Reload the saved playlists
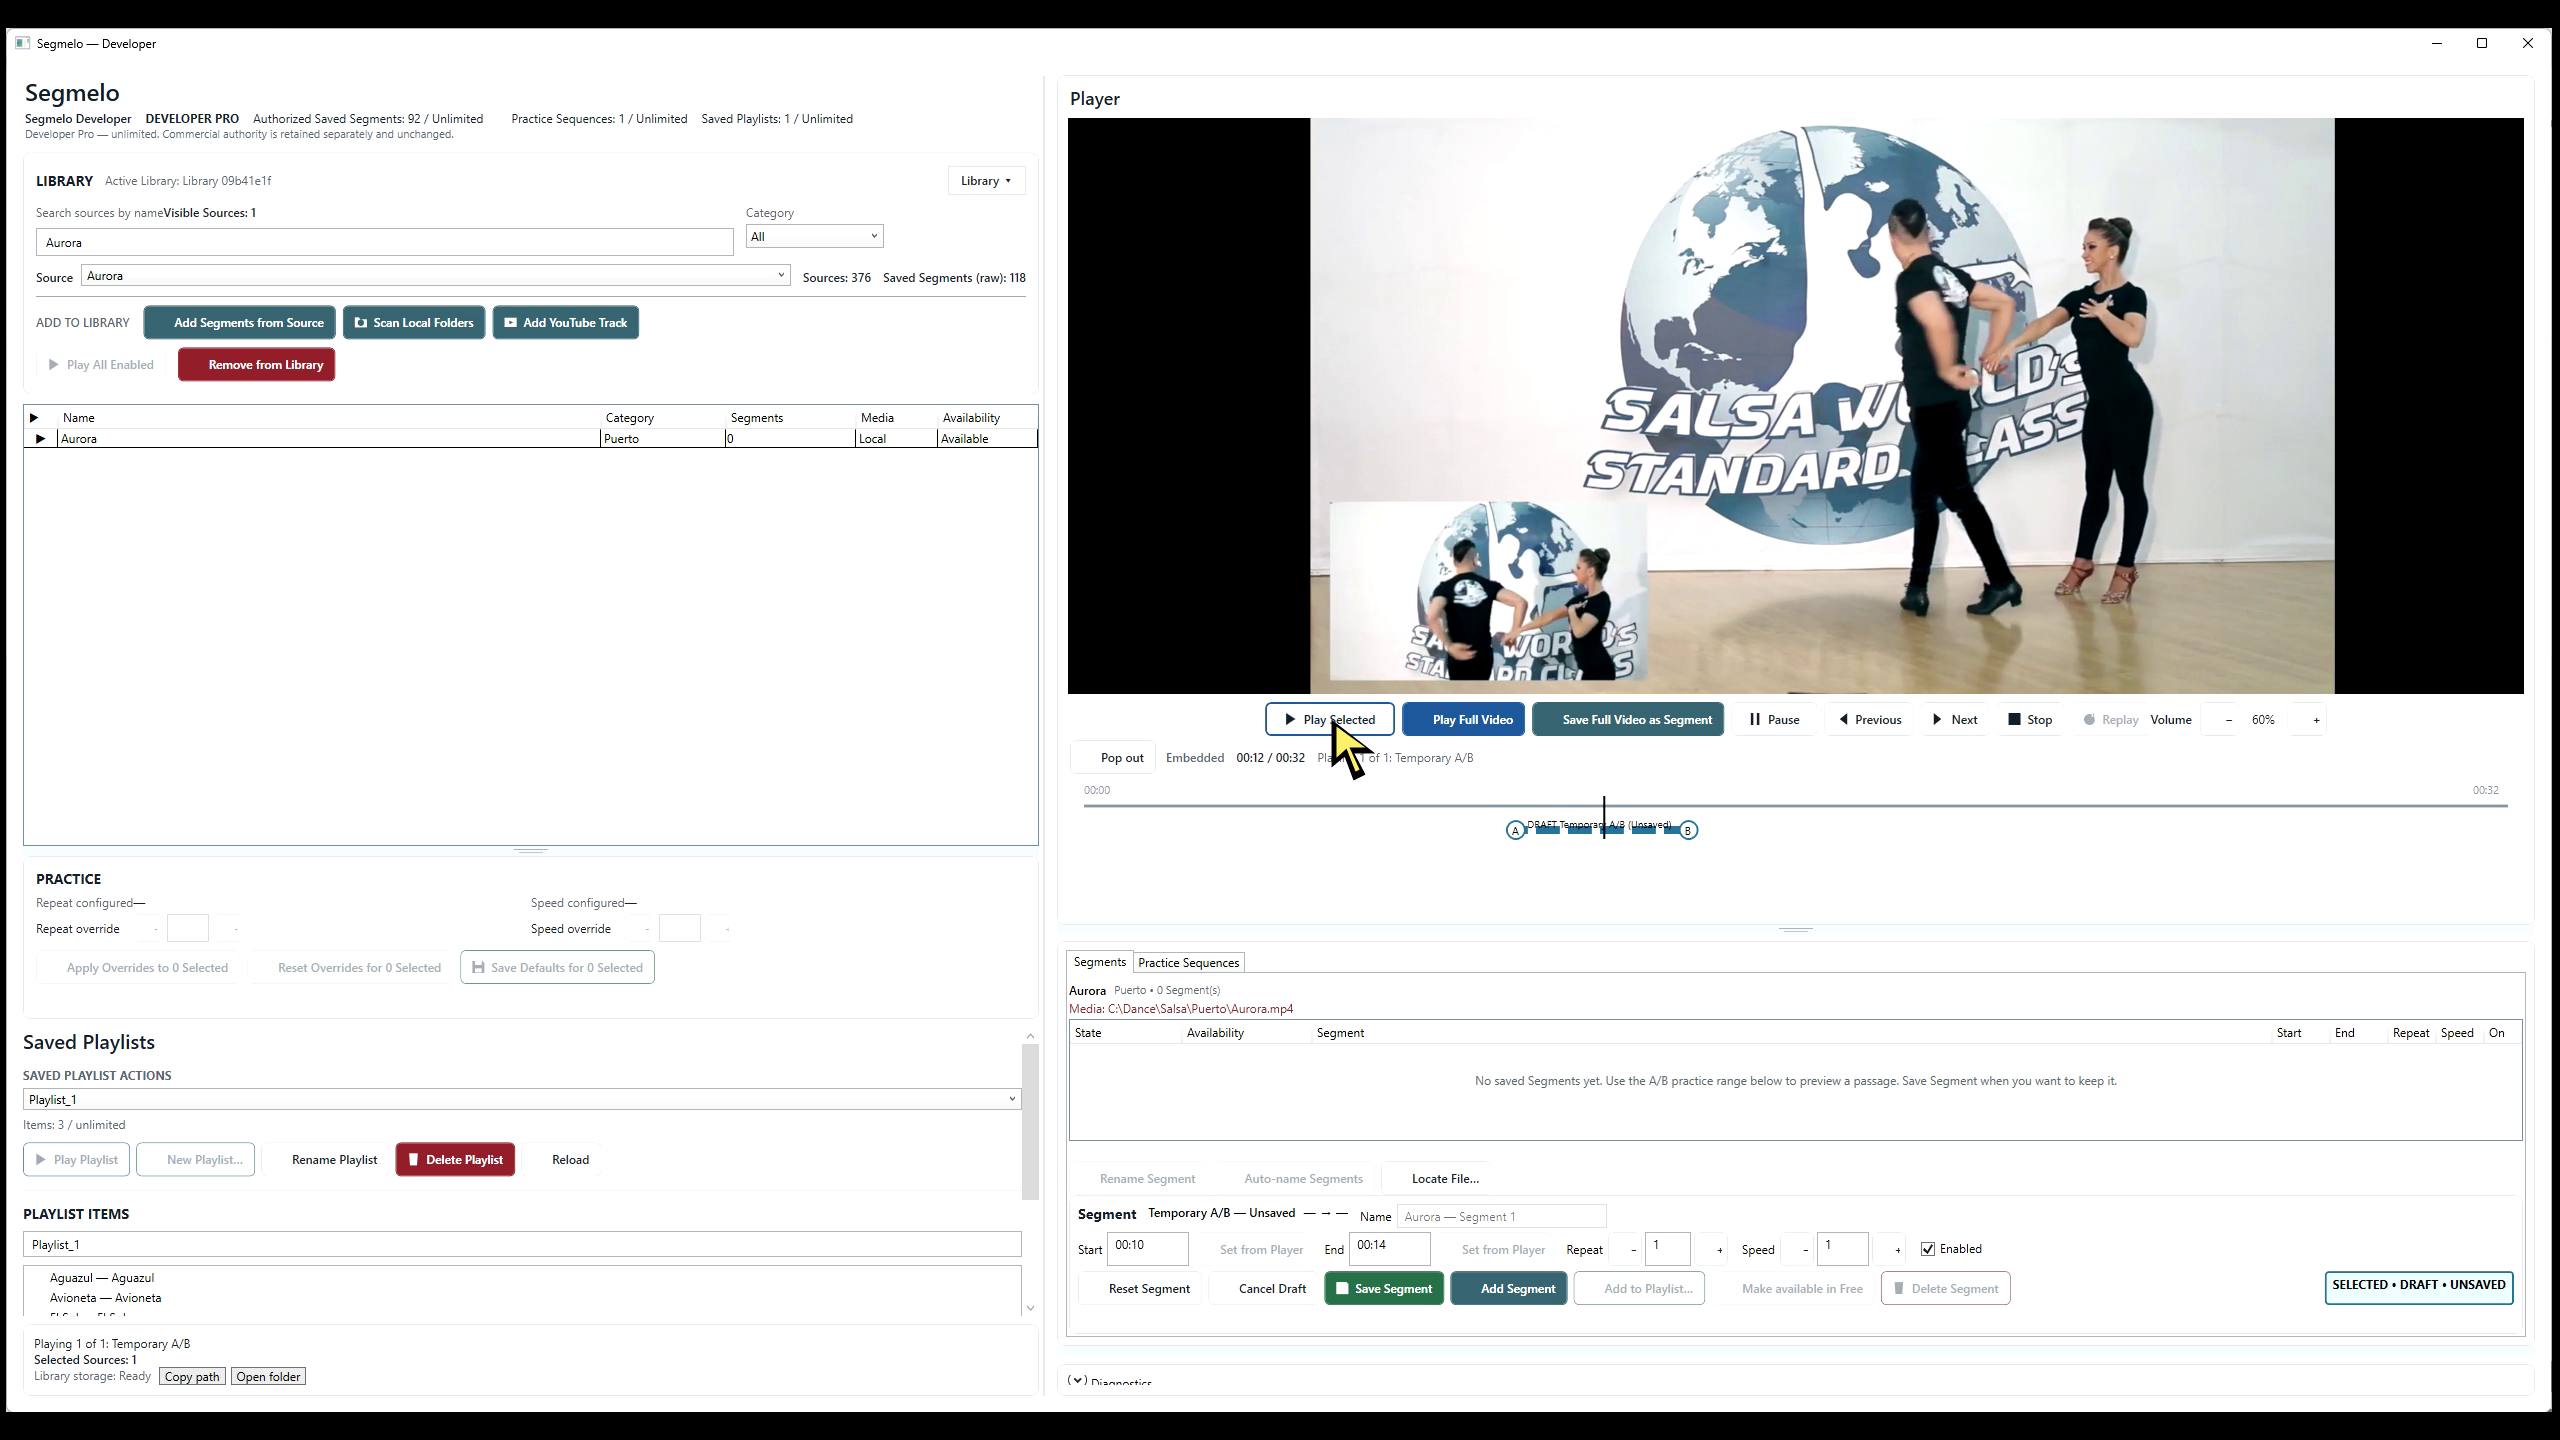 [561, 1159]
